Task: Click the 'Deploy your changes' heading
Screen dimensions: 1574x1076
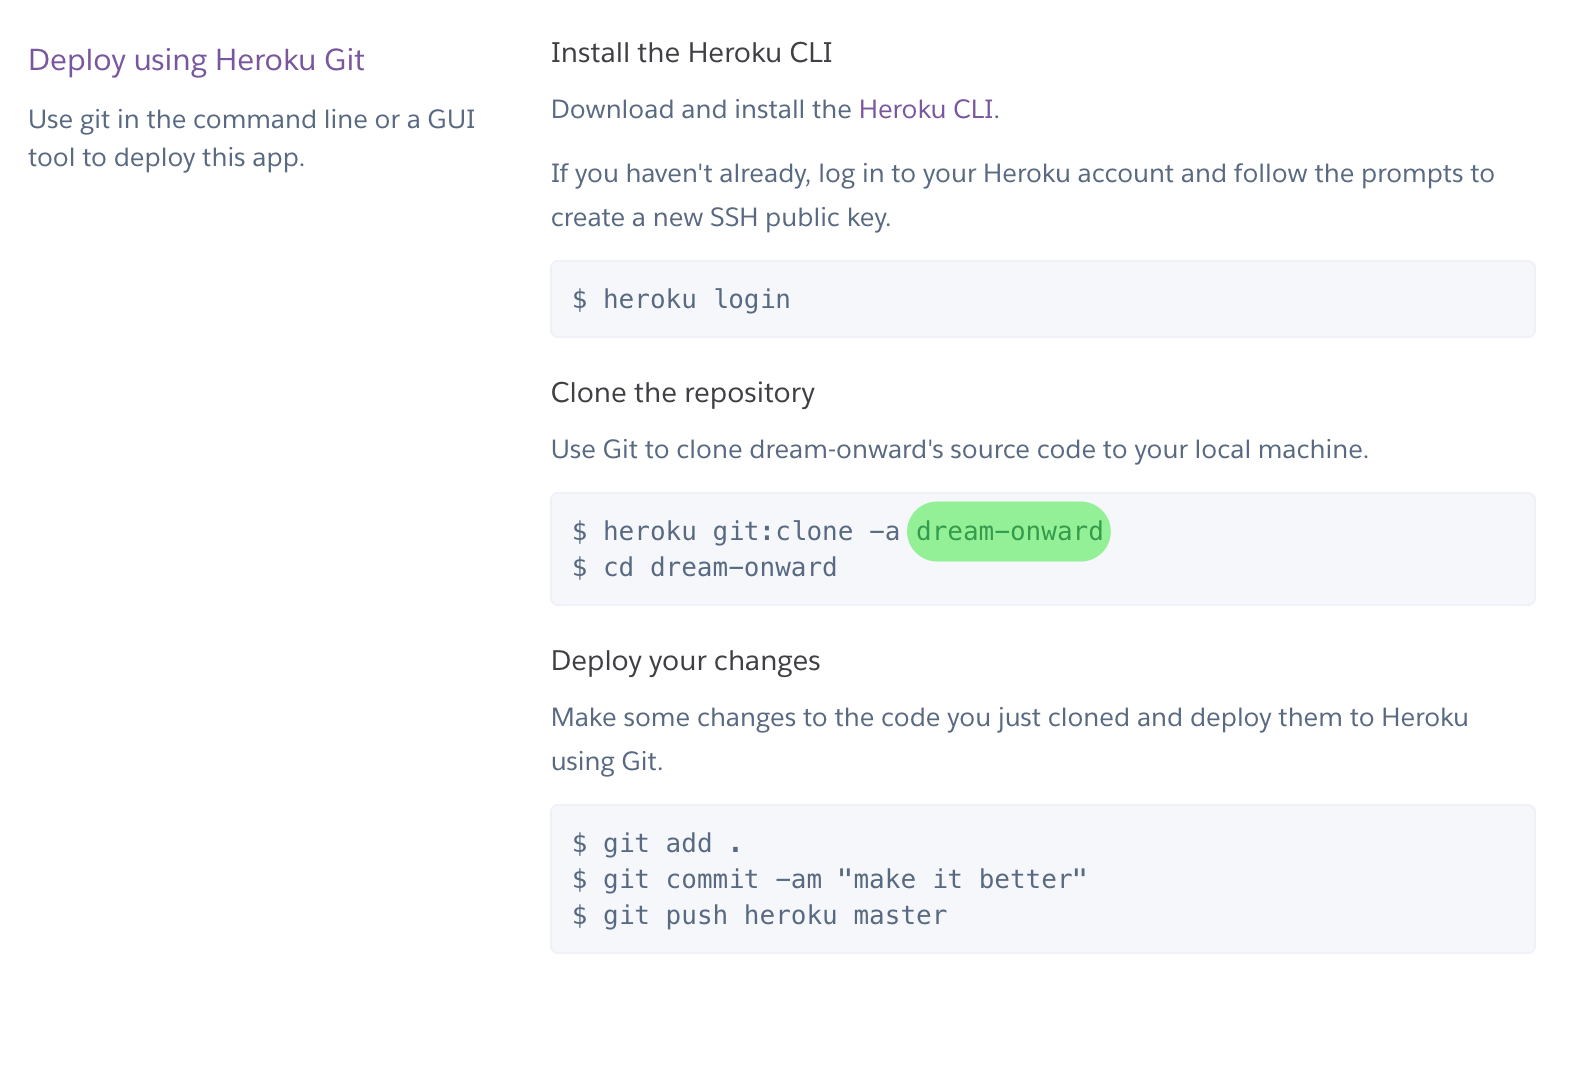Action: pos(685,661)
